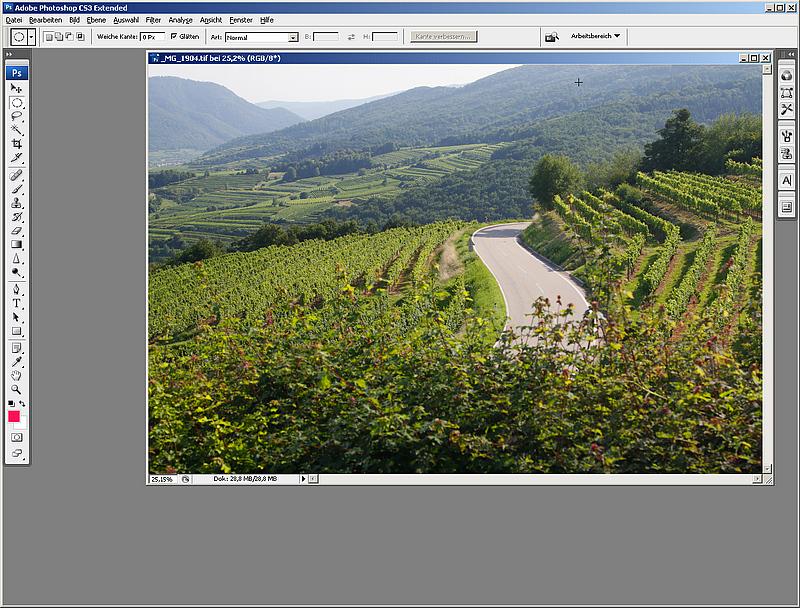Select the Lasso tool

pyautogui.click(x=17, y=116)
